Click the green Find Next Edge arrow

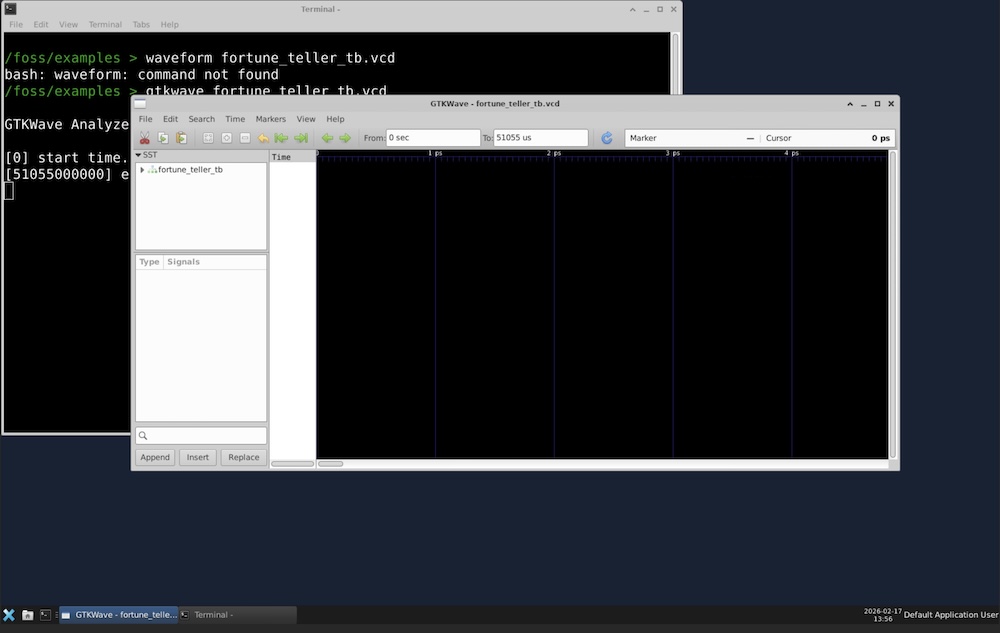coord(345,138)
